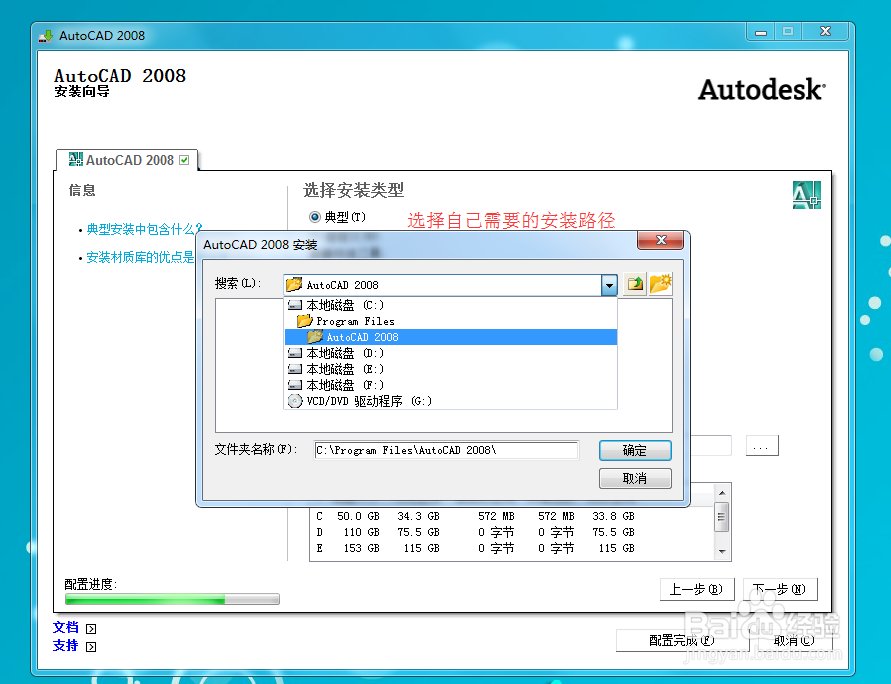Select local disk (C:) in list
The width and height of the screenshot is (891, 684).
click(x=450, y=305)
